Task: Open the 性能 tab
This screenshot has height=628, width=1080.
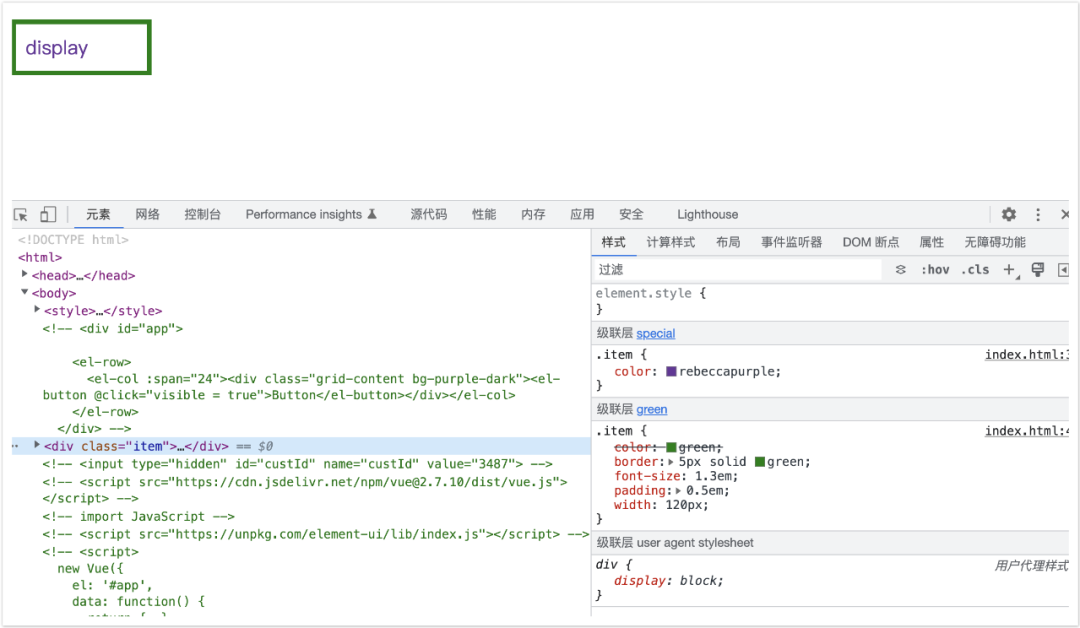Action: (x=484, y=215)
